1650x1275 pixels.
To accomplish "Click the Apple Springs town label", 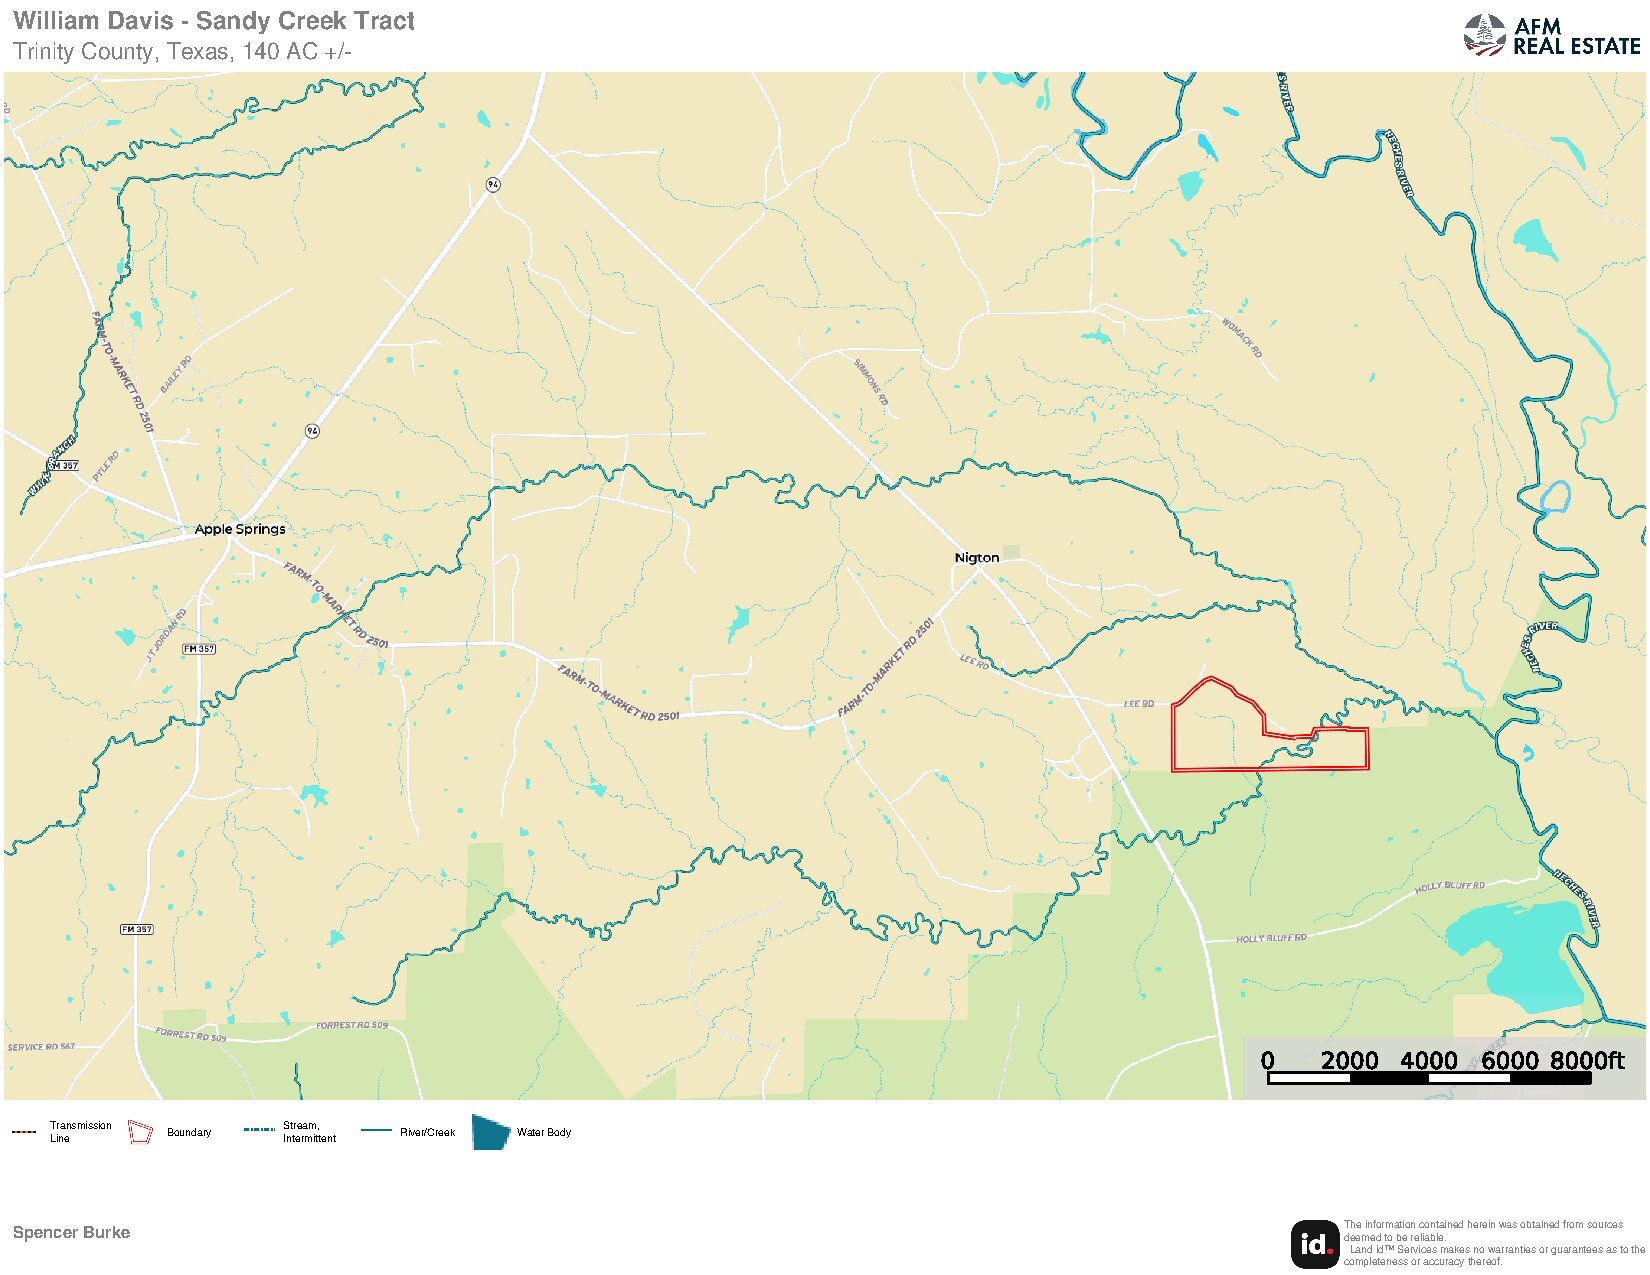I will point(240,529).
